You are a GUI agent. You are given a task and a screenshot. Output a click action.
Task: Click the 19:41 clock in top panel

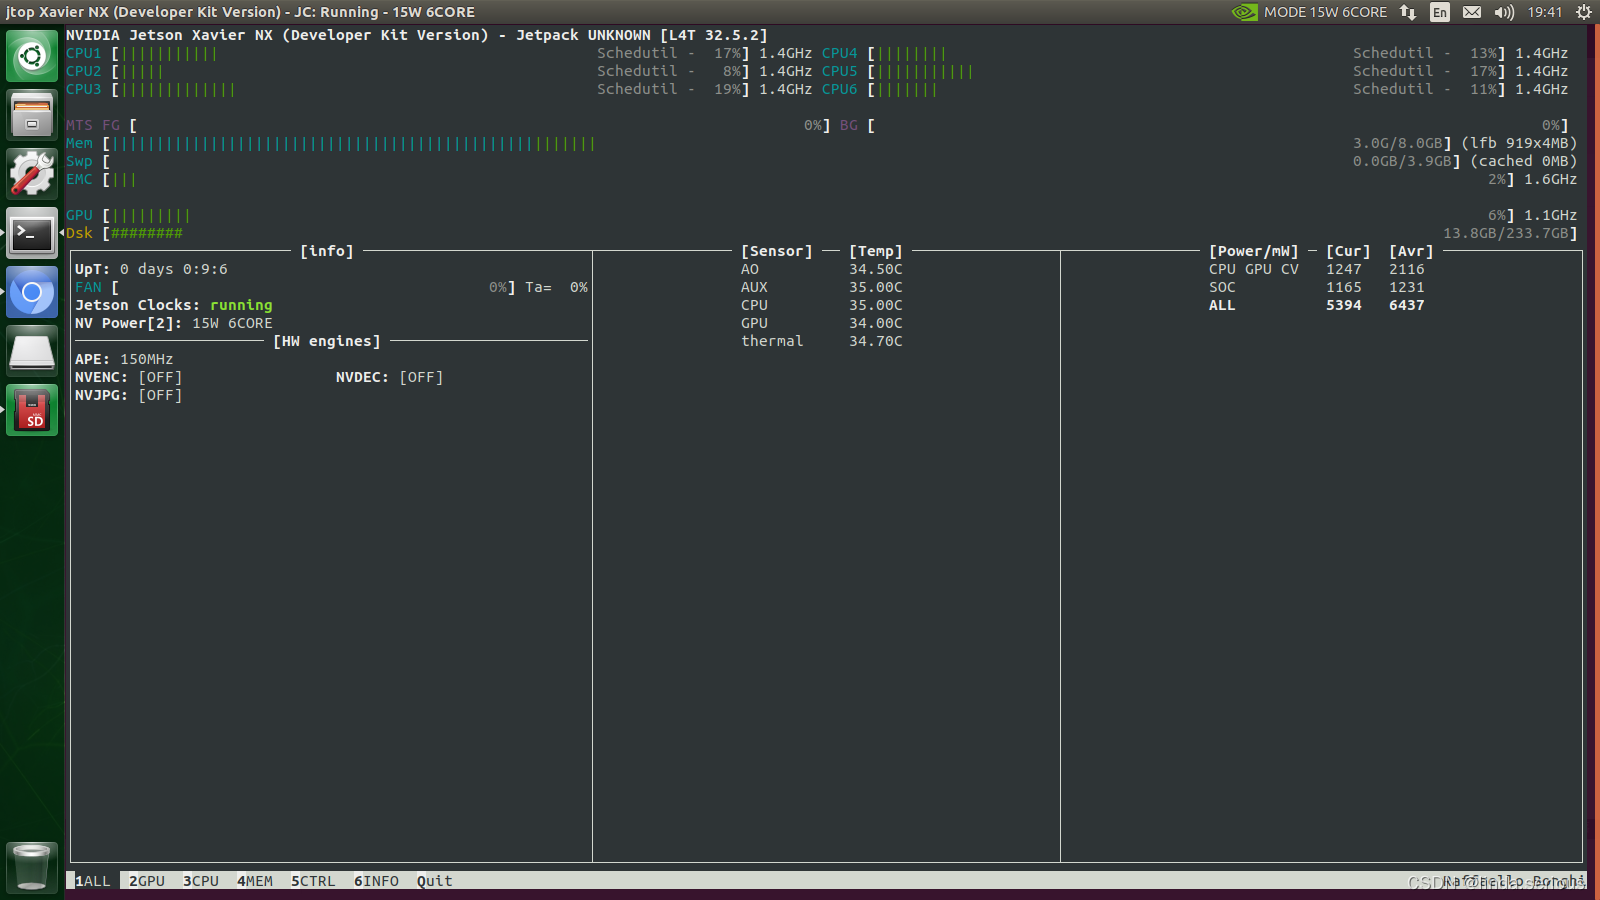click(x=1545, y=12)
